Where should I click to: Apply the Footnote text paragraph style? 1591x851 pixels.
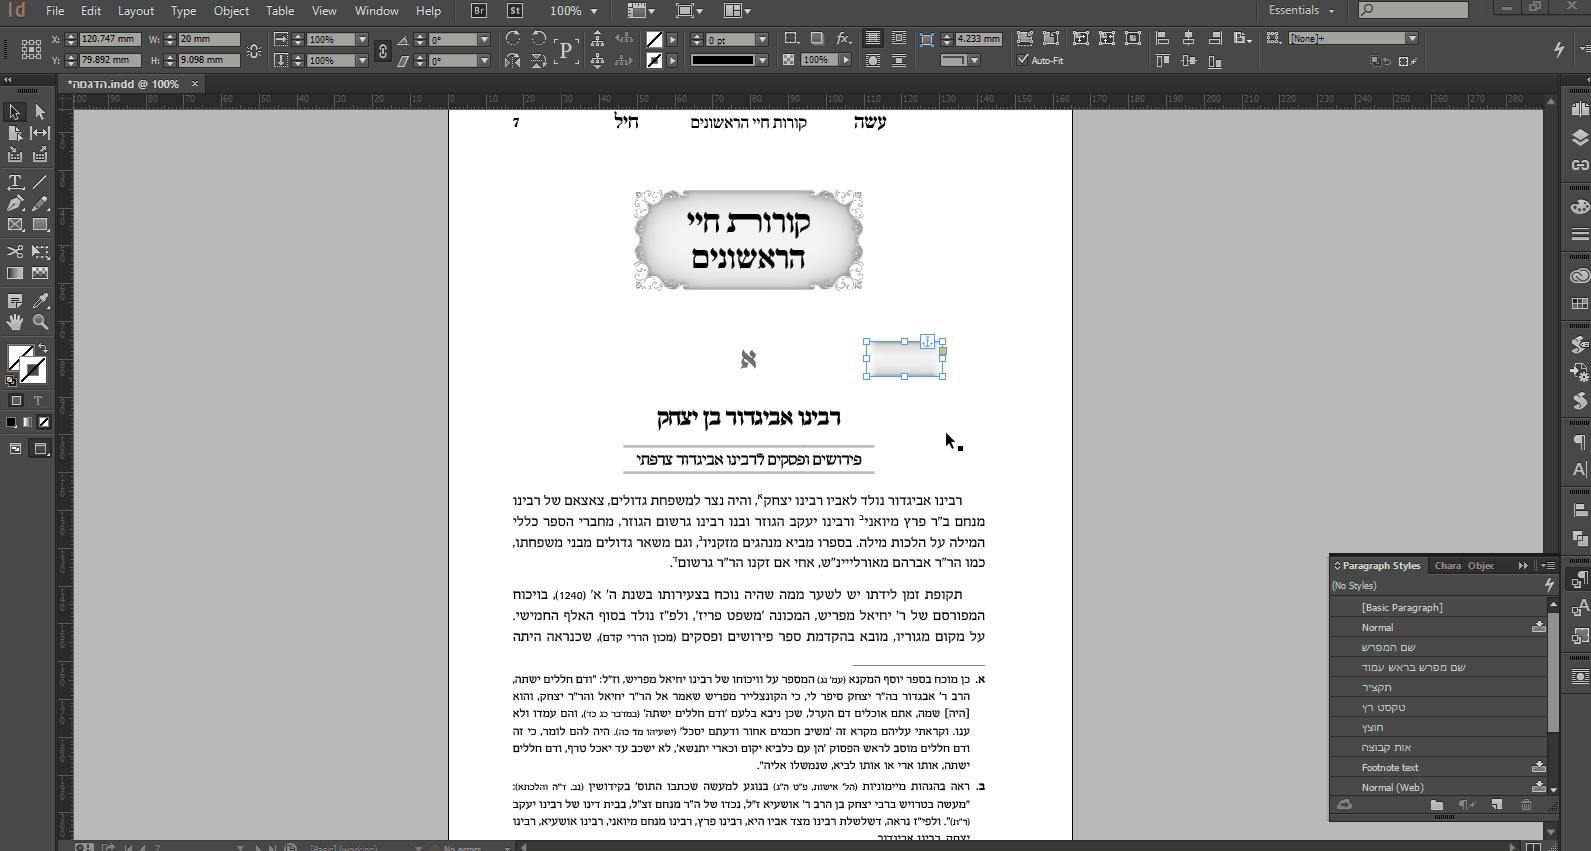(1439, 768)
